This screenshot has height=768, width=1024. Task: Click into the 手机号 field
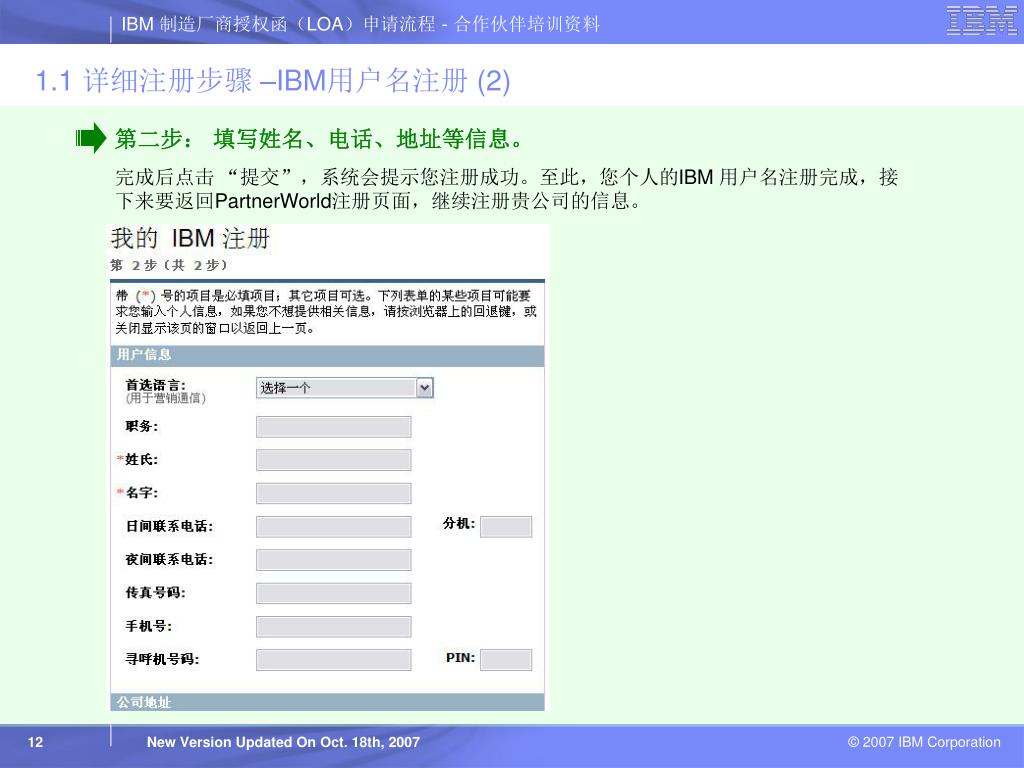334,626
